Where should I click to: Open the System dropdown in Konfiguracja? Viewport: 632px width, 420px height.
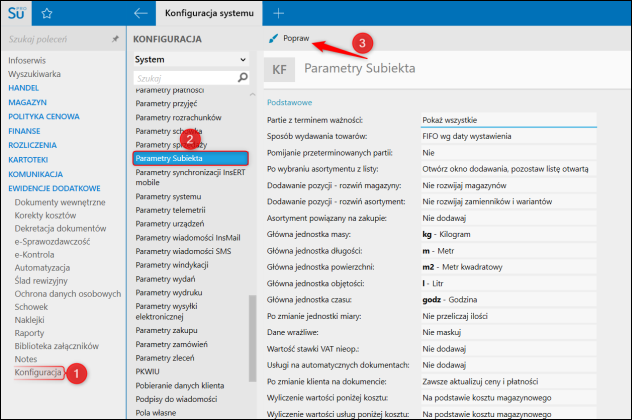(190, 60)
